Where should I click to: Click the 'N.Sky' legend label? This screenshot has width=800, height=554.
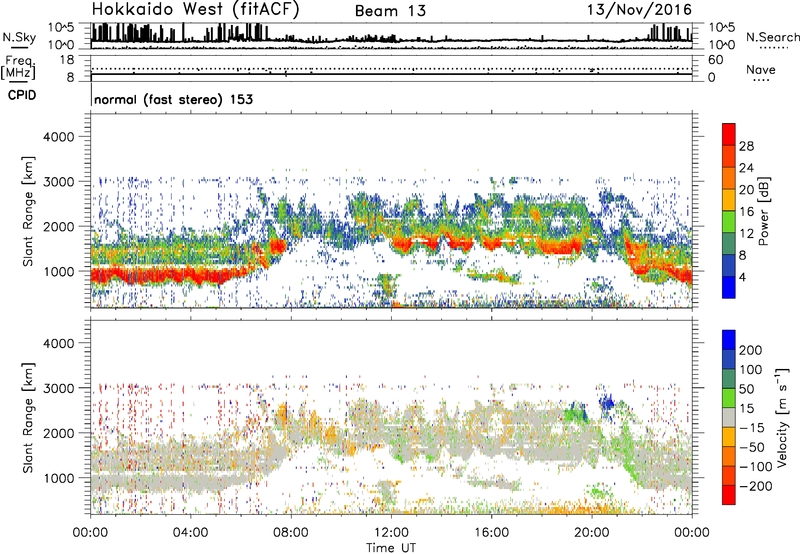19,37
